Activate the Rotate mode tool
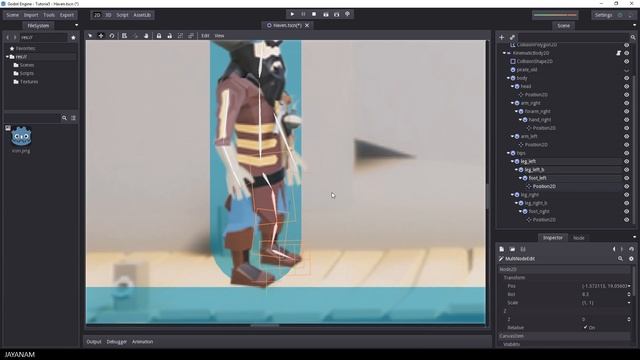The image size is (640, 360). [111, 36]
